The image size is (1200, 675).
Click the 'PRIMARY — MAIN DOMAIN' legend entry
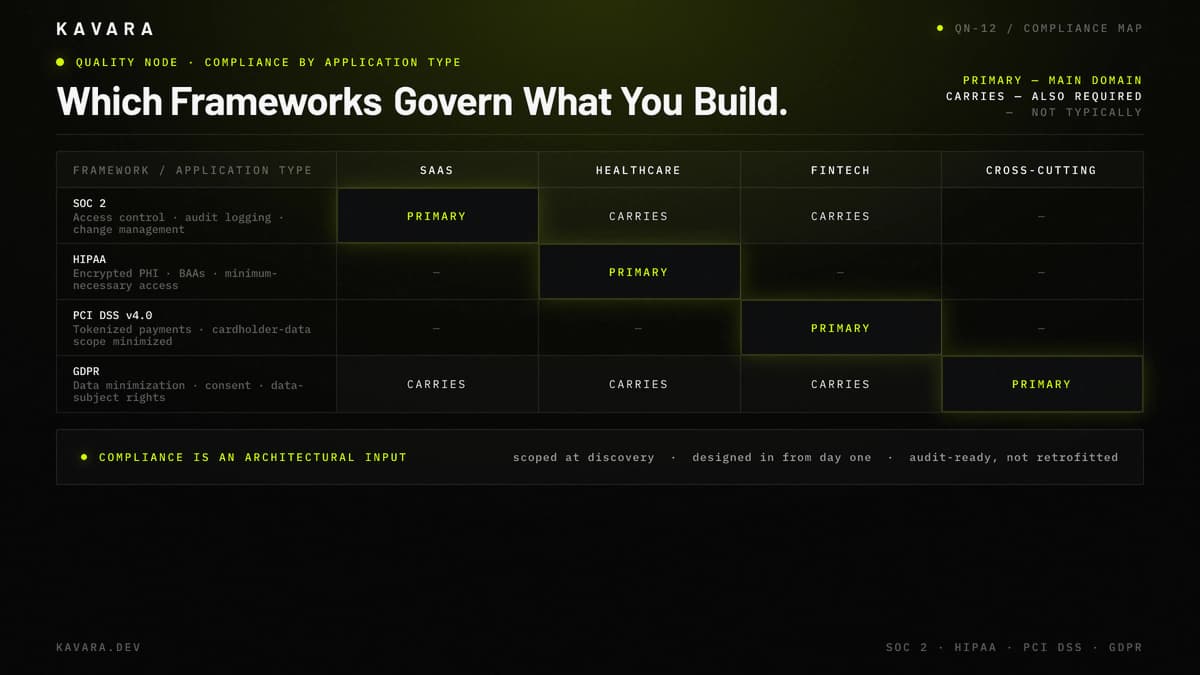pyautogui.click(x=1052, y=80)
